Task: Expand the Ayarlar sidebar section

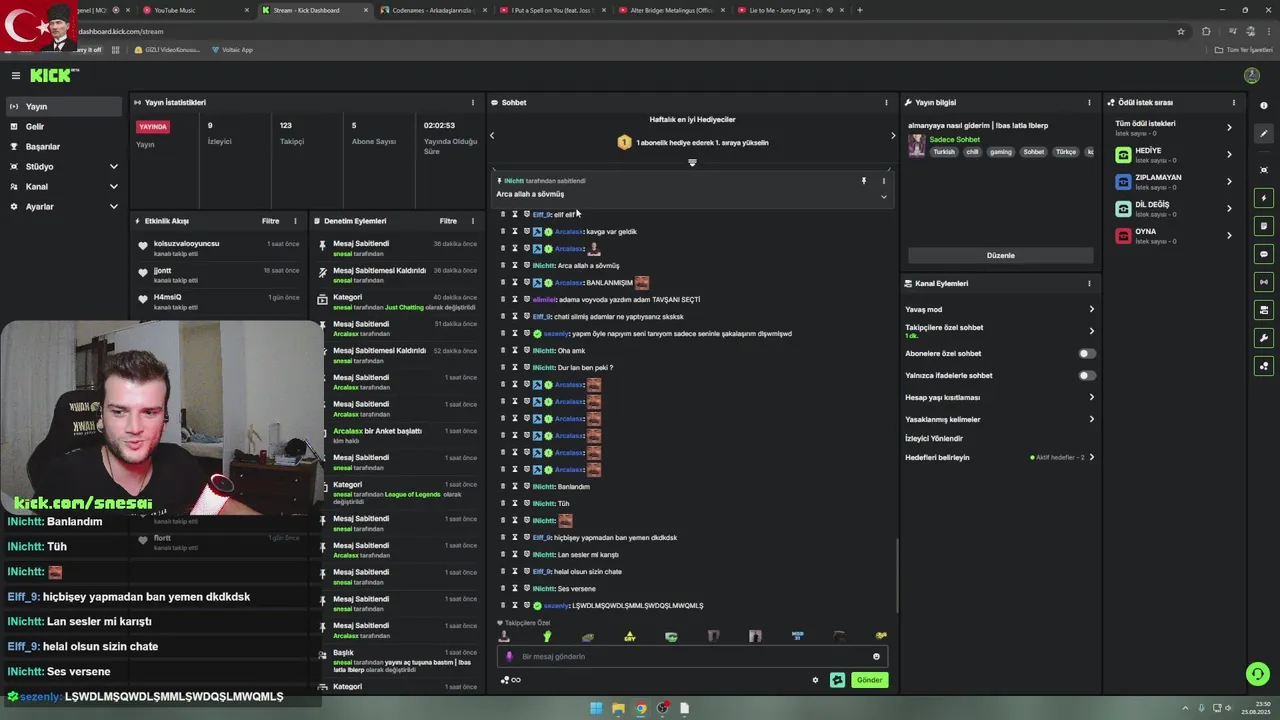Action: pos(64,206)
